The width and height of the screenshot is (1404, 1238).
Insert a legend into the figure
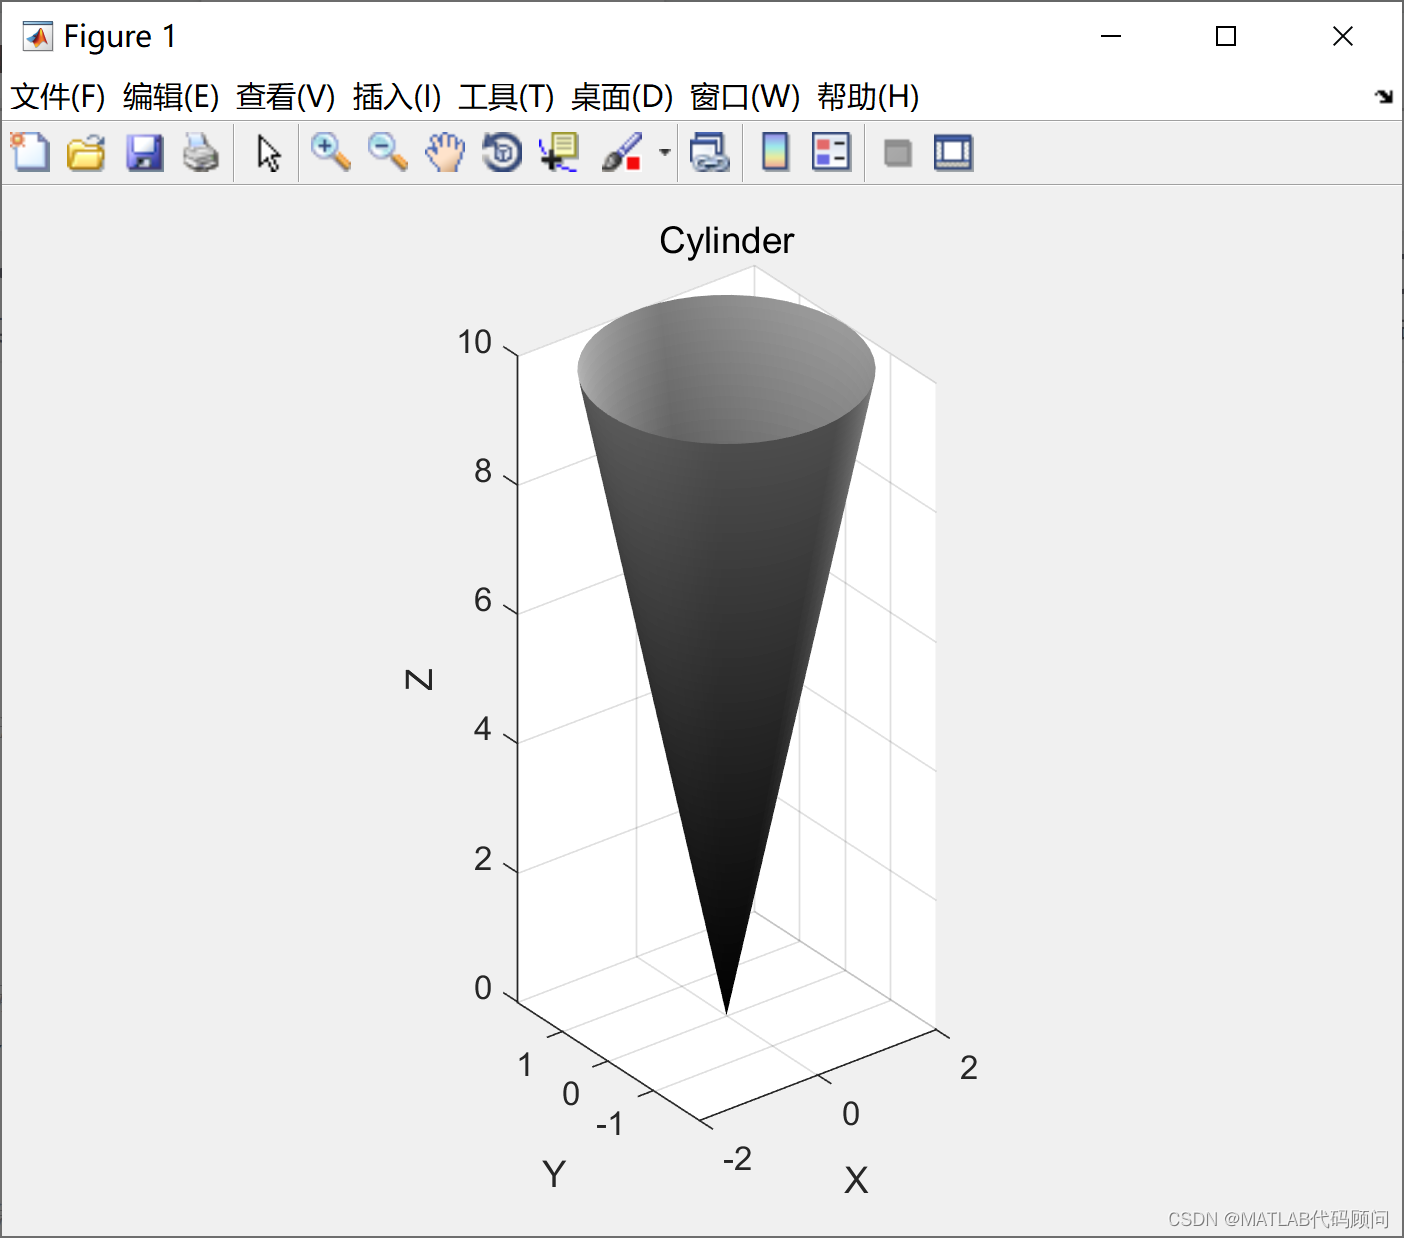pyautogui.click(x=830, y=152)
